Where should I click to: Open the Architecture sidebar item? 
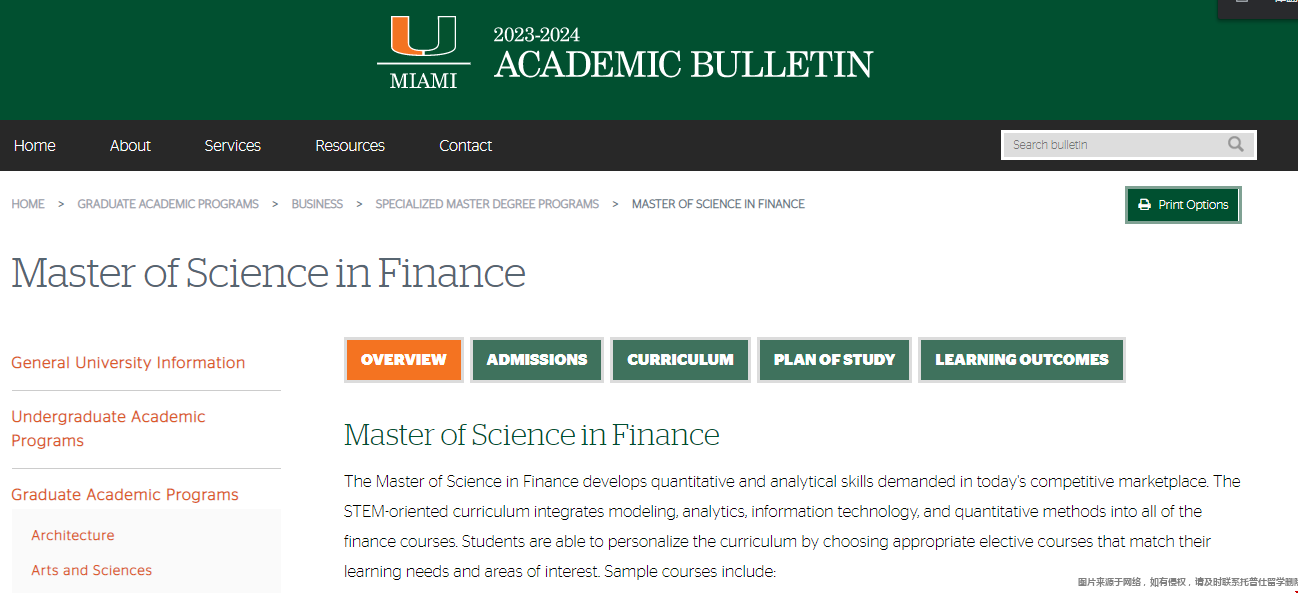pos(73,536)
